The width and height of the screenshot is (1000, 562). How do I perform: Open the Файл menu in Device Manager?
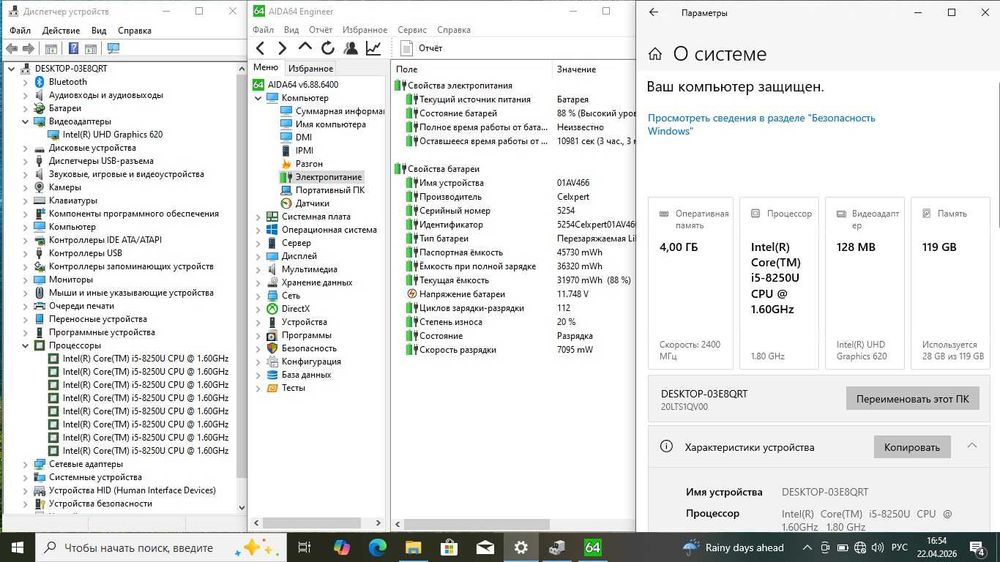point(20,30)
